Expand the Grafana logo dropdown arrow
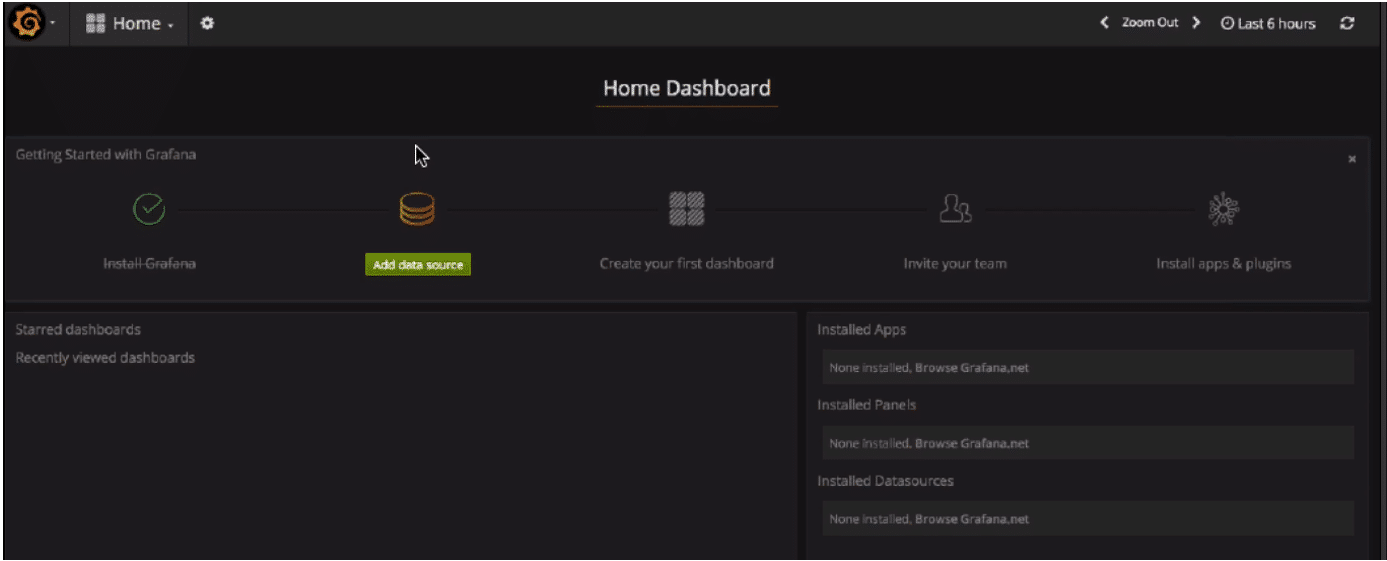This screenshot has height=561, width=1387. point(52,23)
